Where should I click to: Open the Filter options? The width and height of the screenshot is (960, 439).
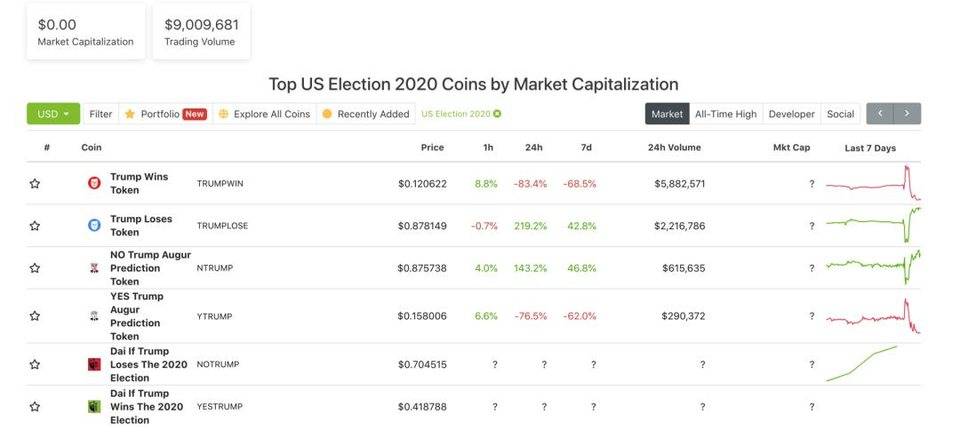point(100,114)
